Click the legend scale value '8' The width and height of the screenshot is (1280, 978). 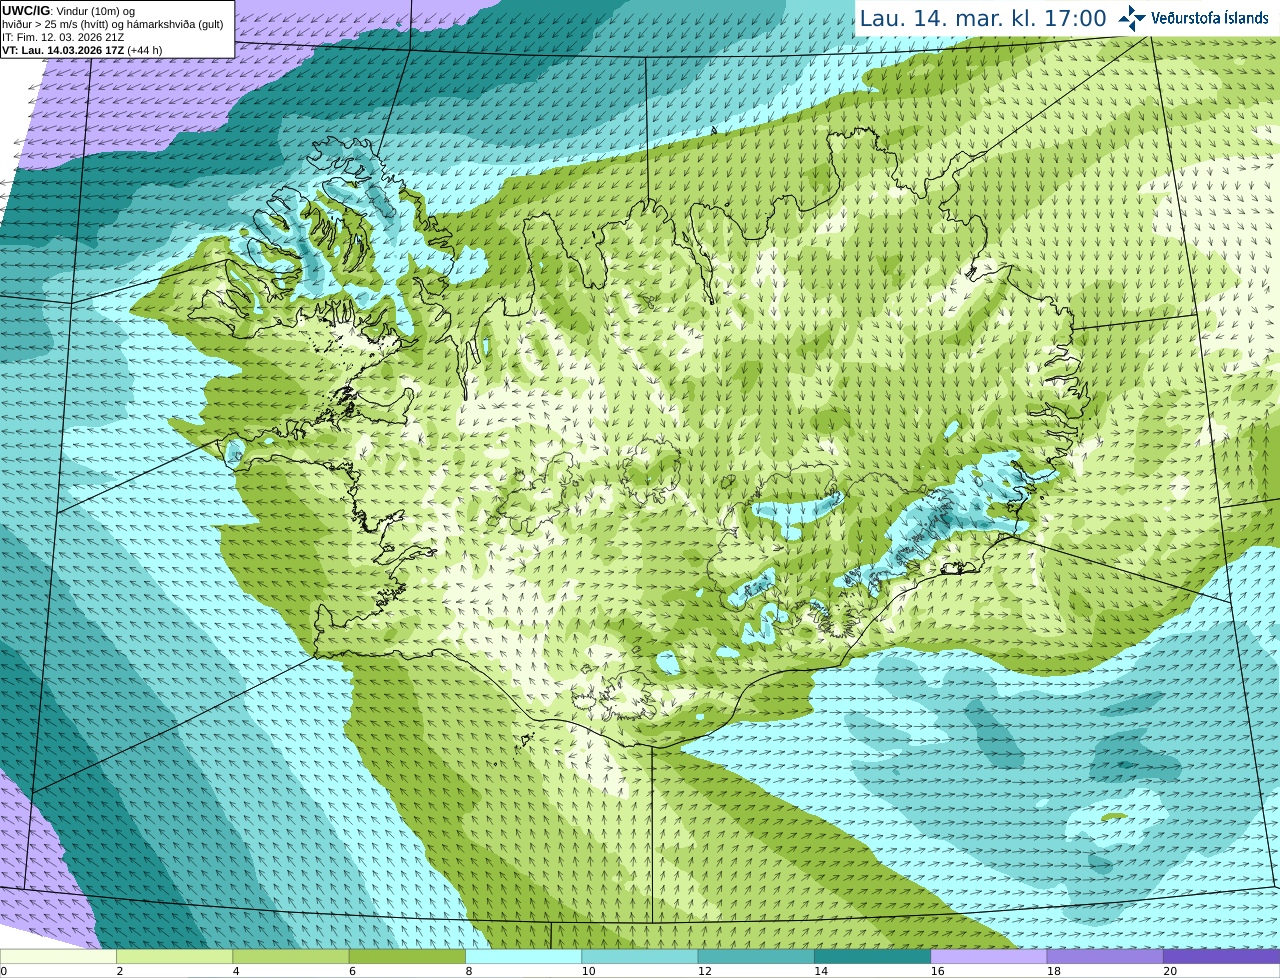469,971
